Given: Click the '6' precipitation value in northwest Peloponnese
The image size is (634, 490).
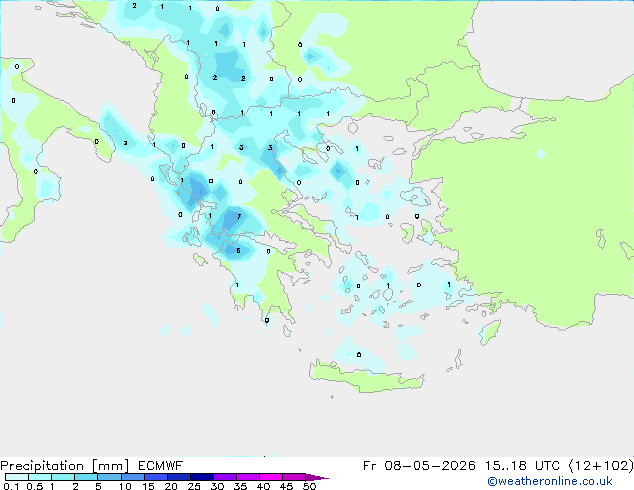Looking at the screenshot, I should [239, 251].
